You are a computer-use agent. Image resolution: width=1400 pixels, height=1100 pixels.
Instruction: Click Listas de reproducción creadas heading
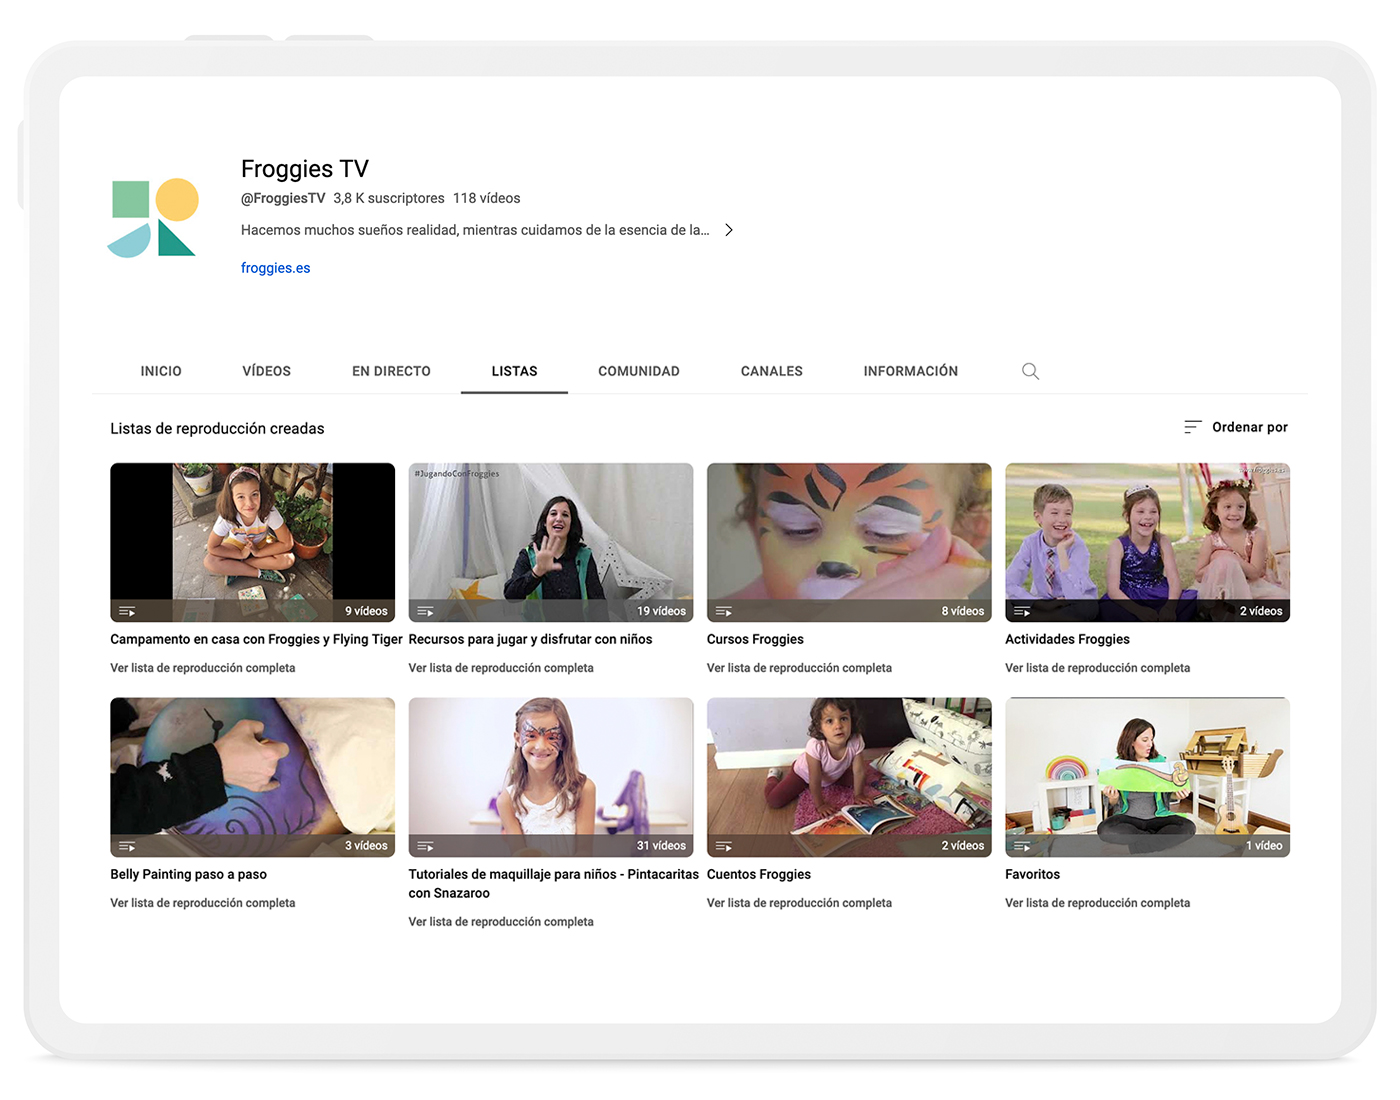tap(217, 428)
